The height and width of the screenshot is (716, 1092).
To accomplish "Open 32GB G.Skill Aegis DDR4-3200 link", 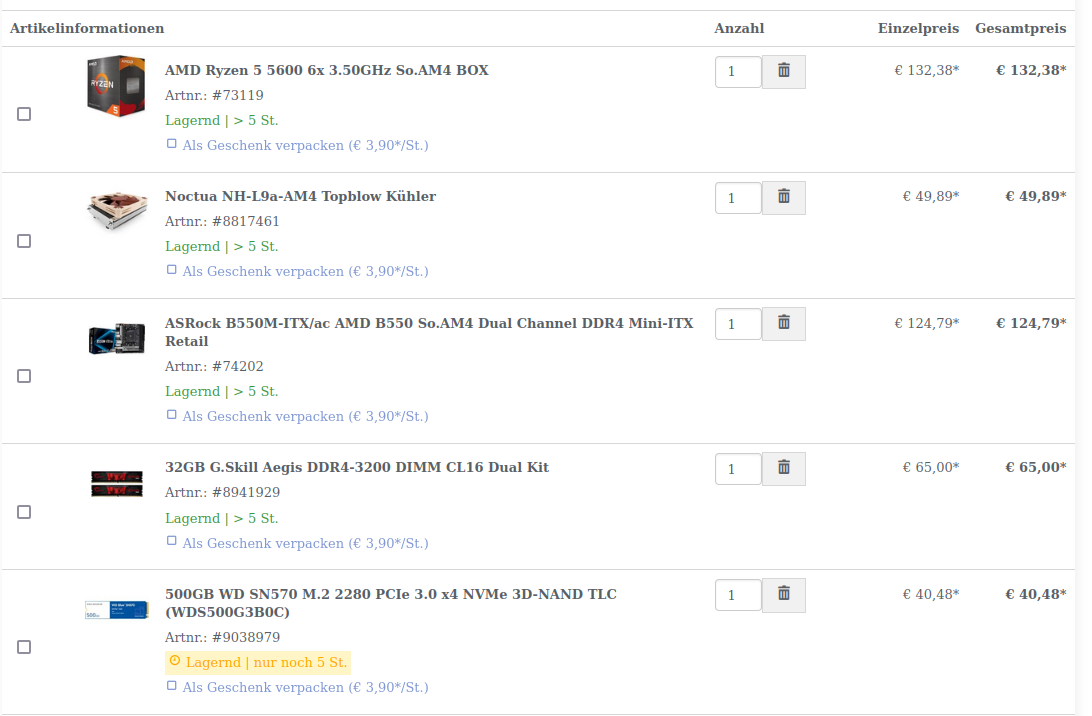I will [357, 467].
